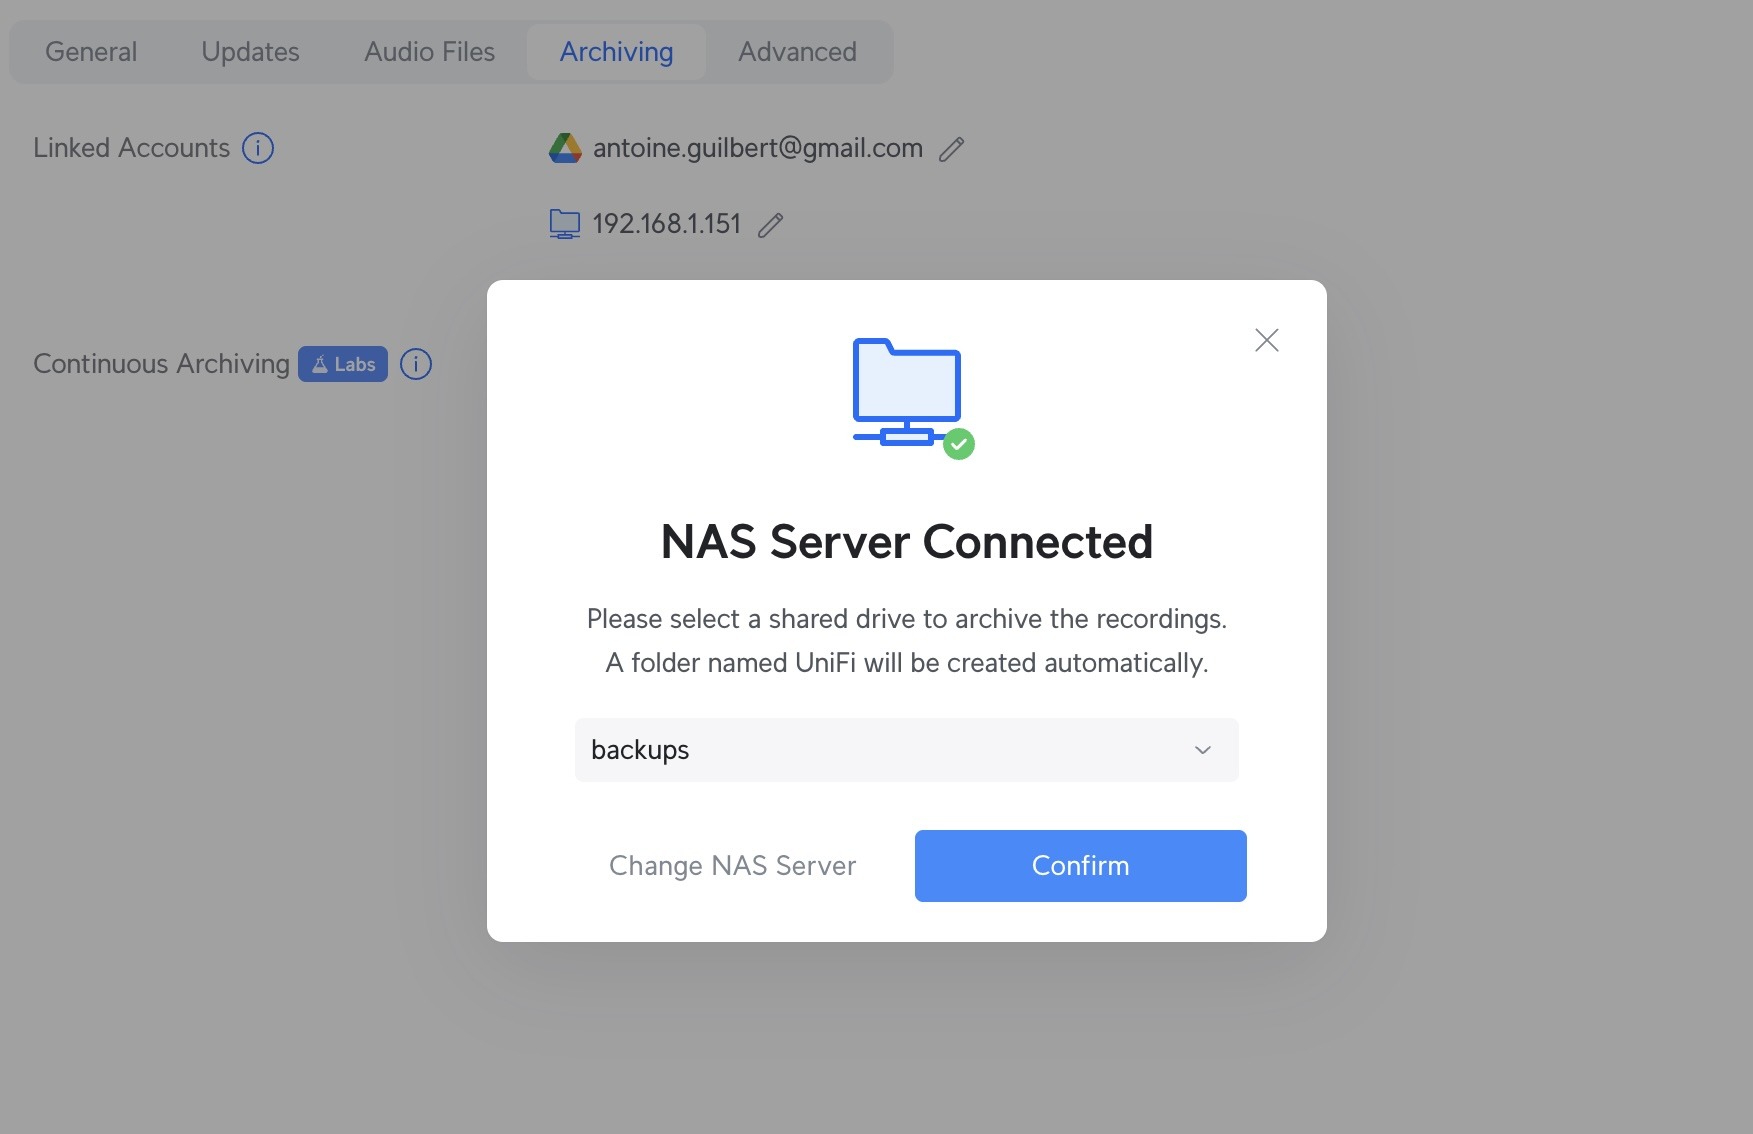This screenshot has width=1753, height=1134.
Task: Select the Archiving tab
Action: (616, 52)
